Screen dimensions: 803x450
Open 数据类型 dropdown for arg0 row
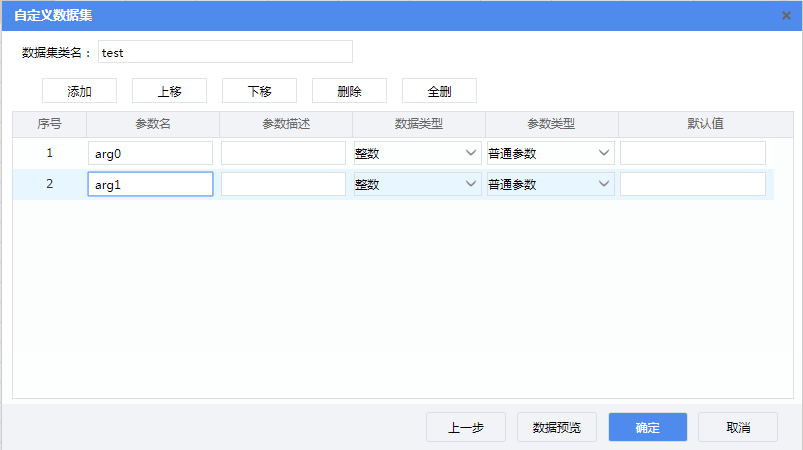click(x=417, y=153)
